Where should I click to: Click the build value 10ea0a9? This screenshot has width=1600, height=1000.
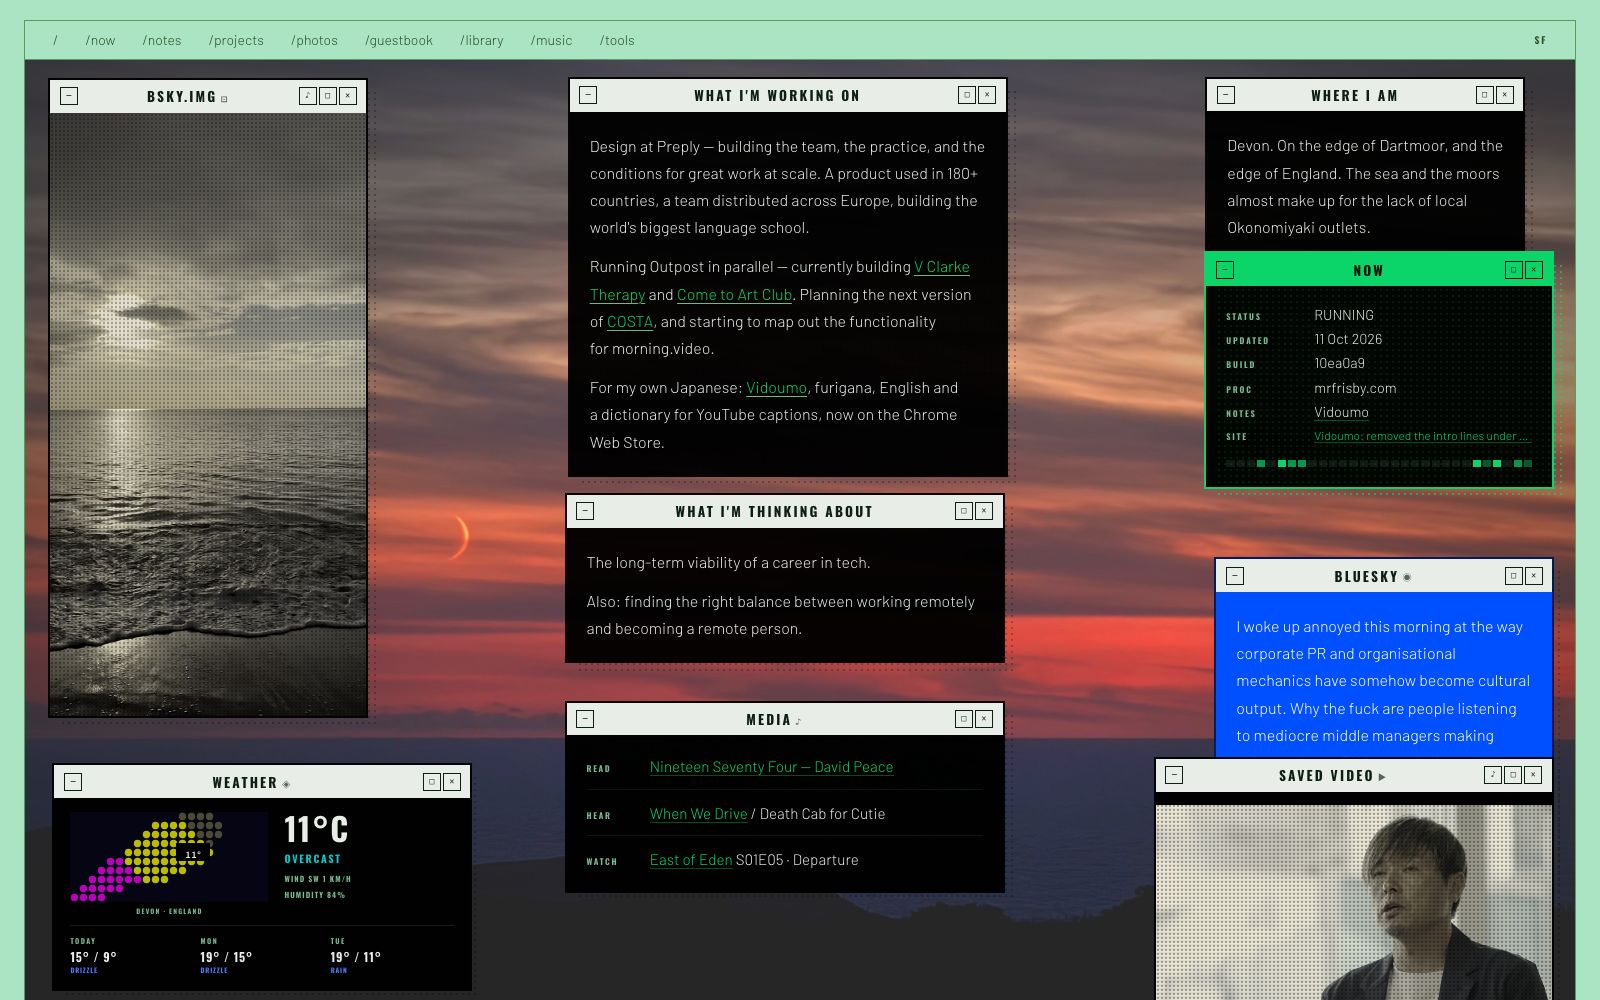1339,364
